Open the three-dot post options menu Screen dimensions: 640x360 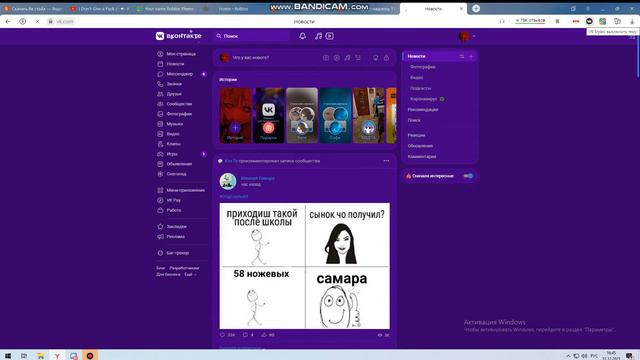[386, 161]
